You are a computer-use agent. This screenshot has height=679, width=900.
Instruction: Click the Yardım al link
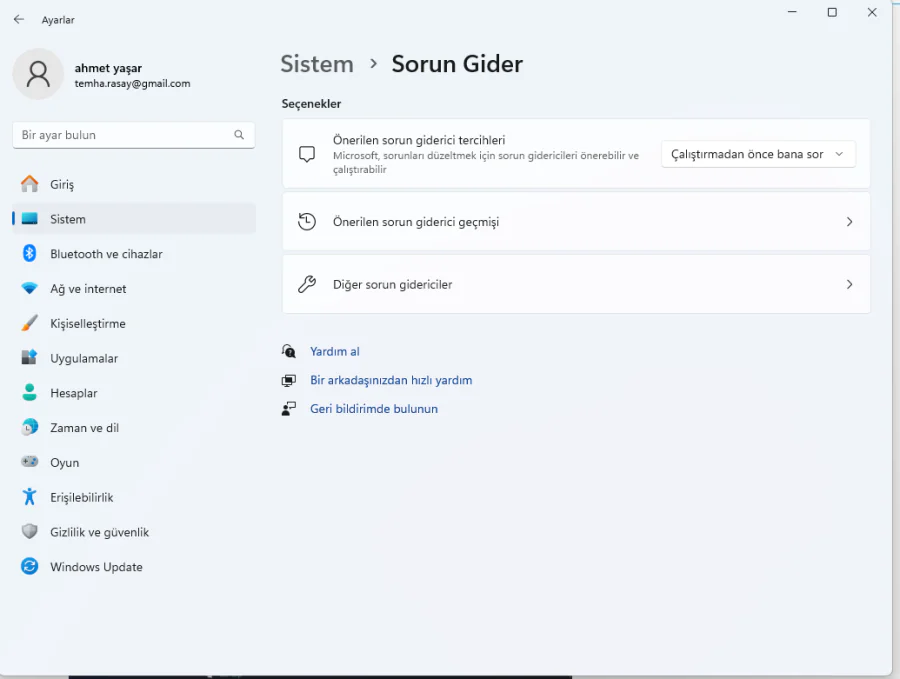point(334,352)
